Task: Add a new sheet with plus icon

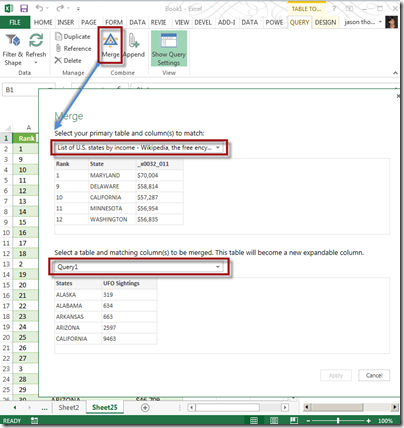Action: click(x=145, y=407)
